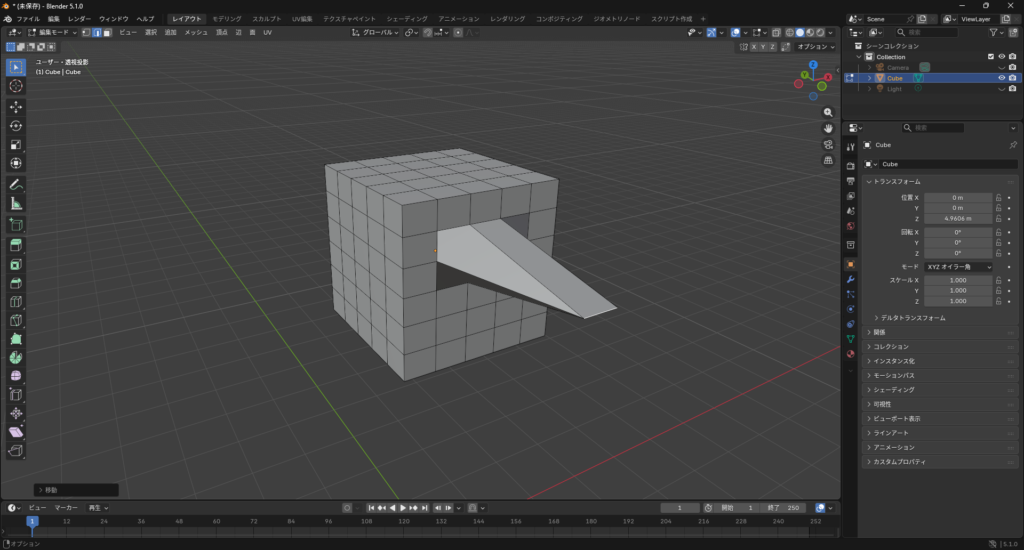The height and width of the screenshot is (550, 1024).
Task: Expand the デルタトランスフォーム panel
Action: click(x=913, y=318)
